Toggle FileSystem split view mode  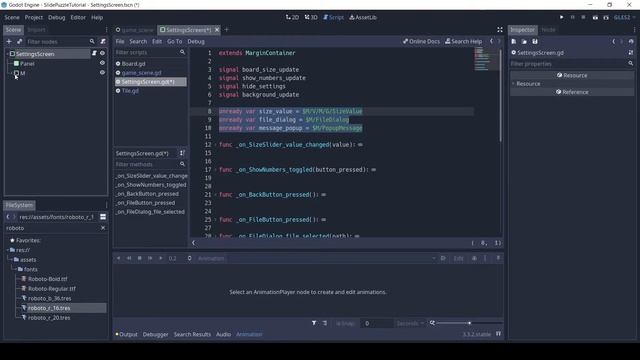[103, 217]
